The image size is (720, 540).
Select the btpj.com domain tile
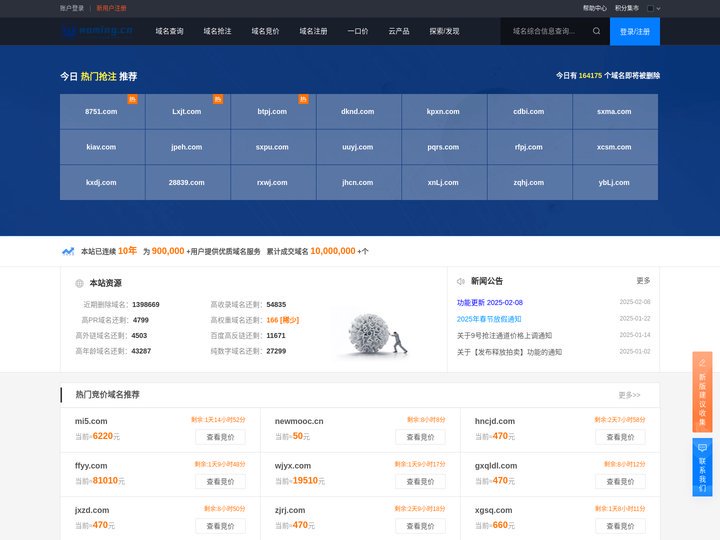pos(274,112)
